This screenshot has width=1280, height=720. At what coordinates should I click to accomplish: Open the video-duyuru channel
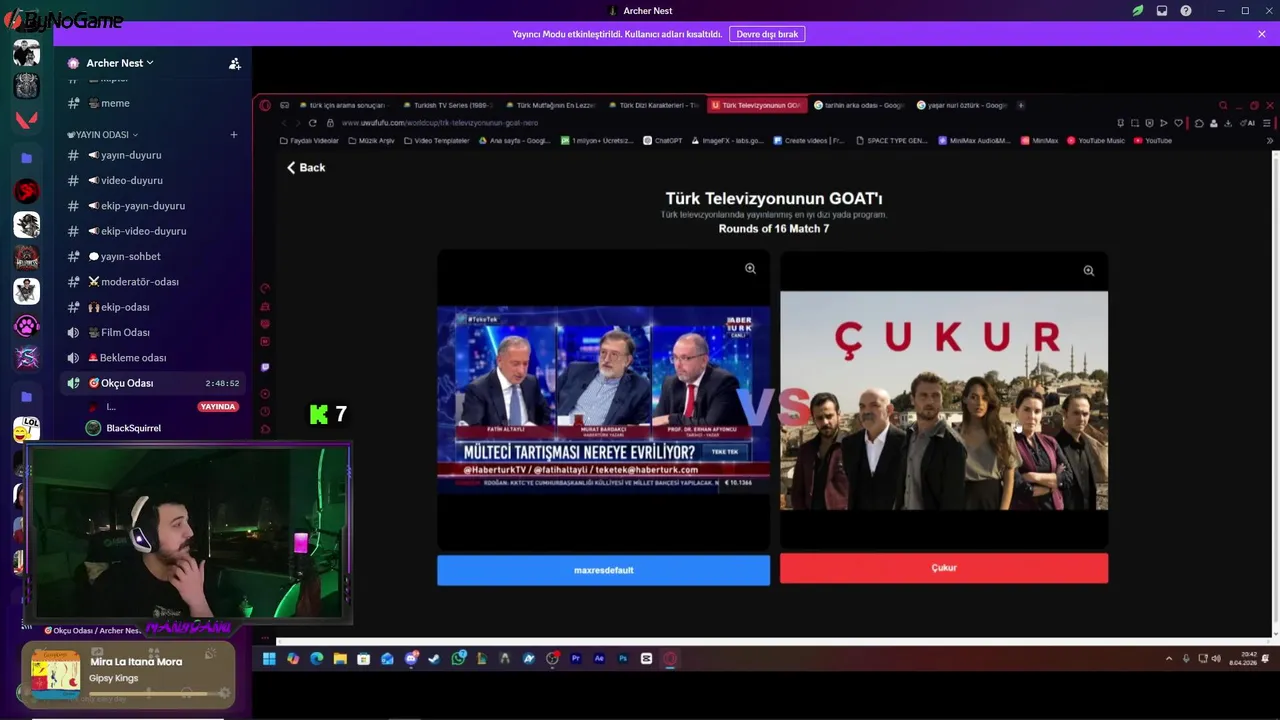[152, 180]
